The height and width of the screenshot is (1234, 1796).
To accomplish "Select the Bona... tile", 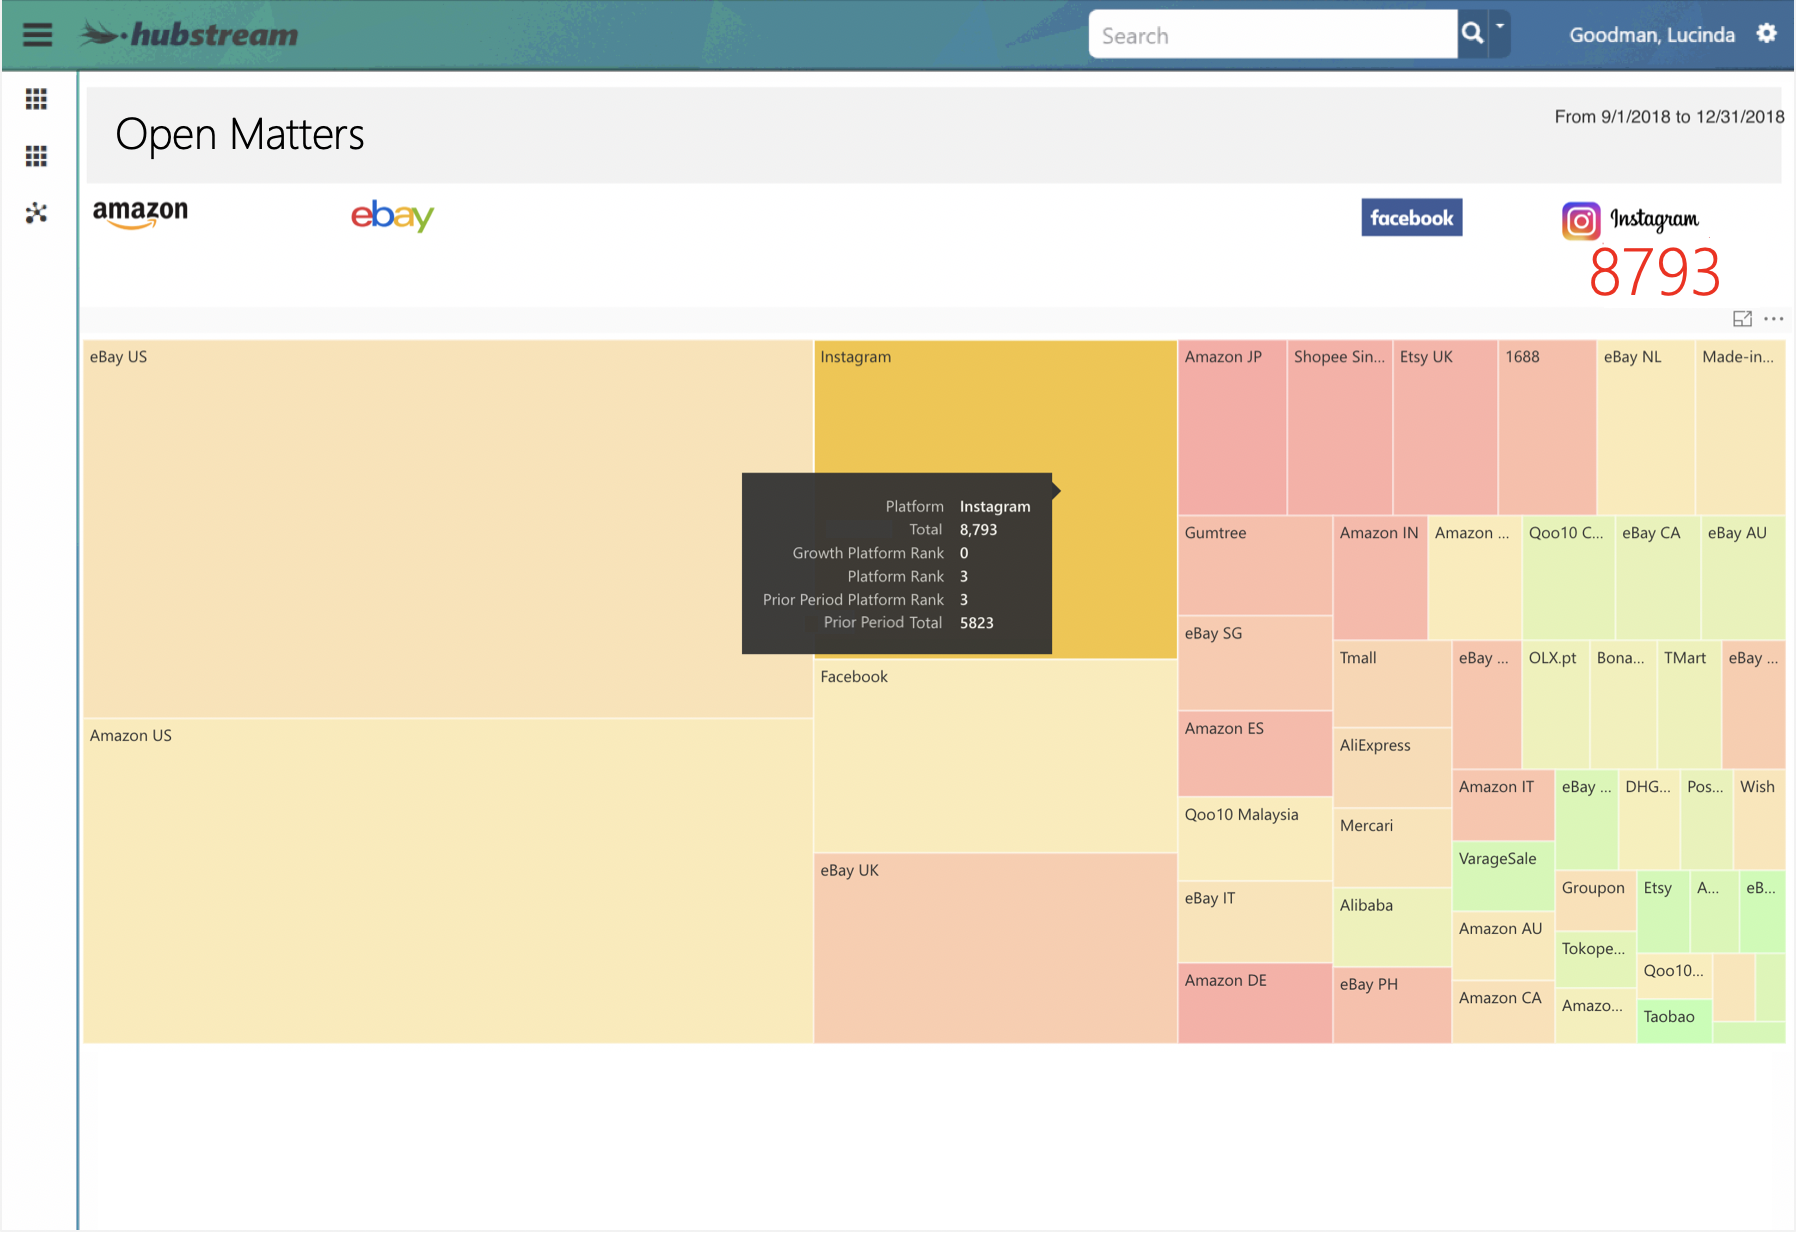I will 1622,705.
